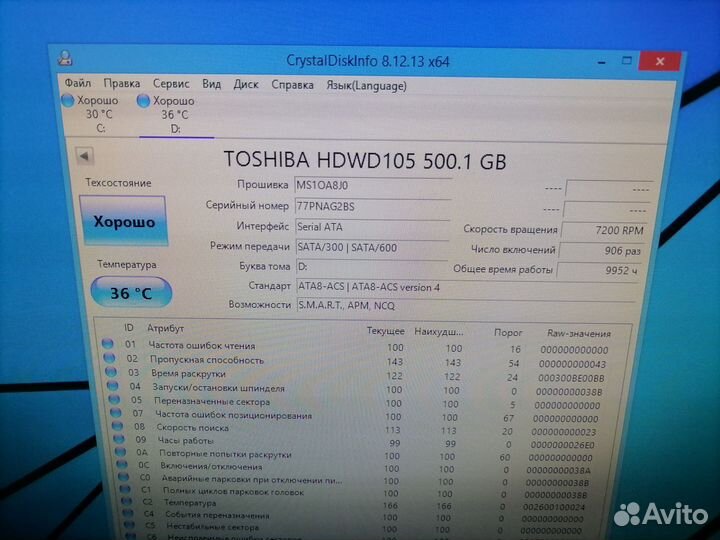Click the rotation speed value 7200 RPM
This screenshot has height=540, width=720.
(x=604, y=230)
